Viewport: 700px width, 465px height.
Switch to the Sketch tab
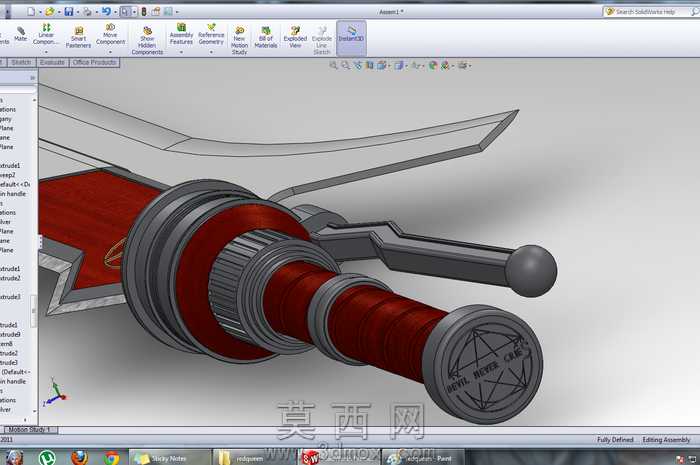point(21,62)
